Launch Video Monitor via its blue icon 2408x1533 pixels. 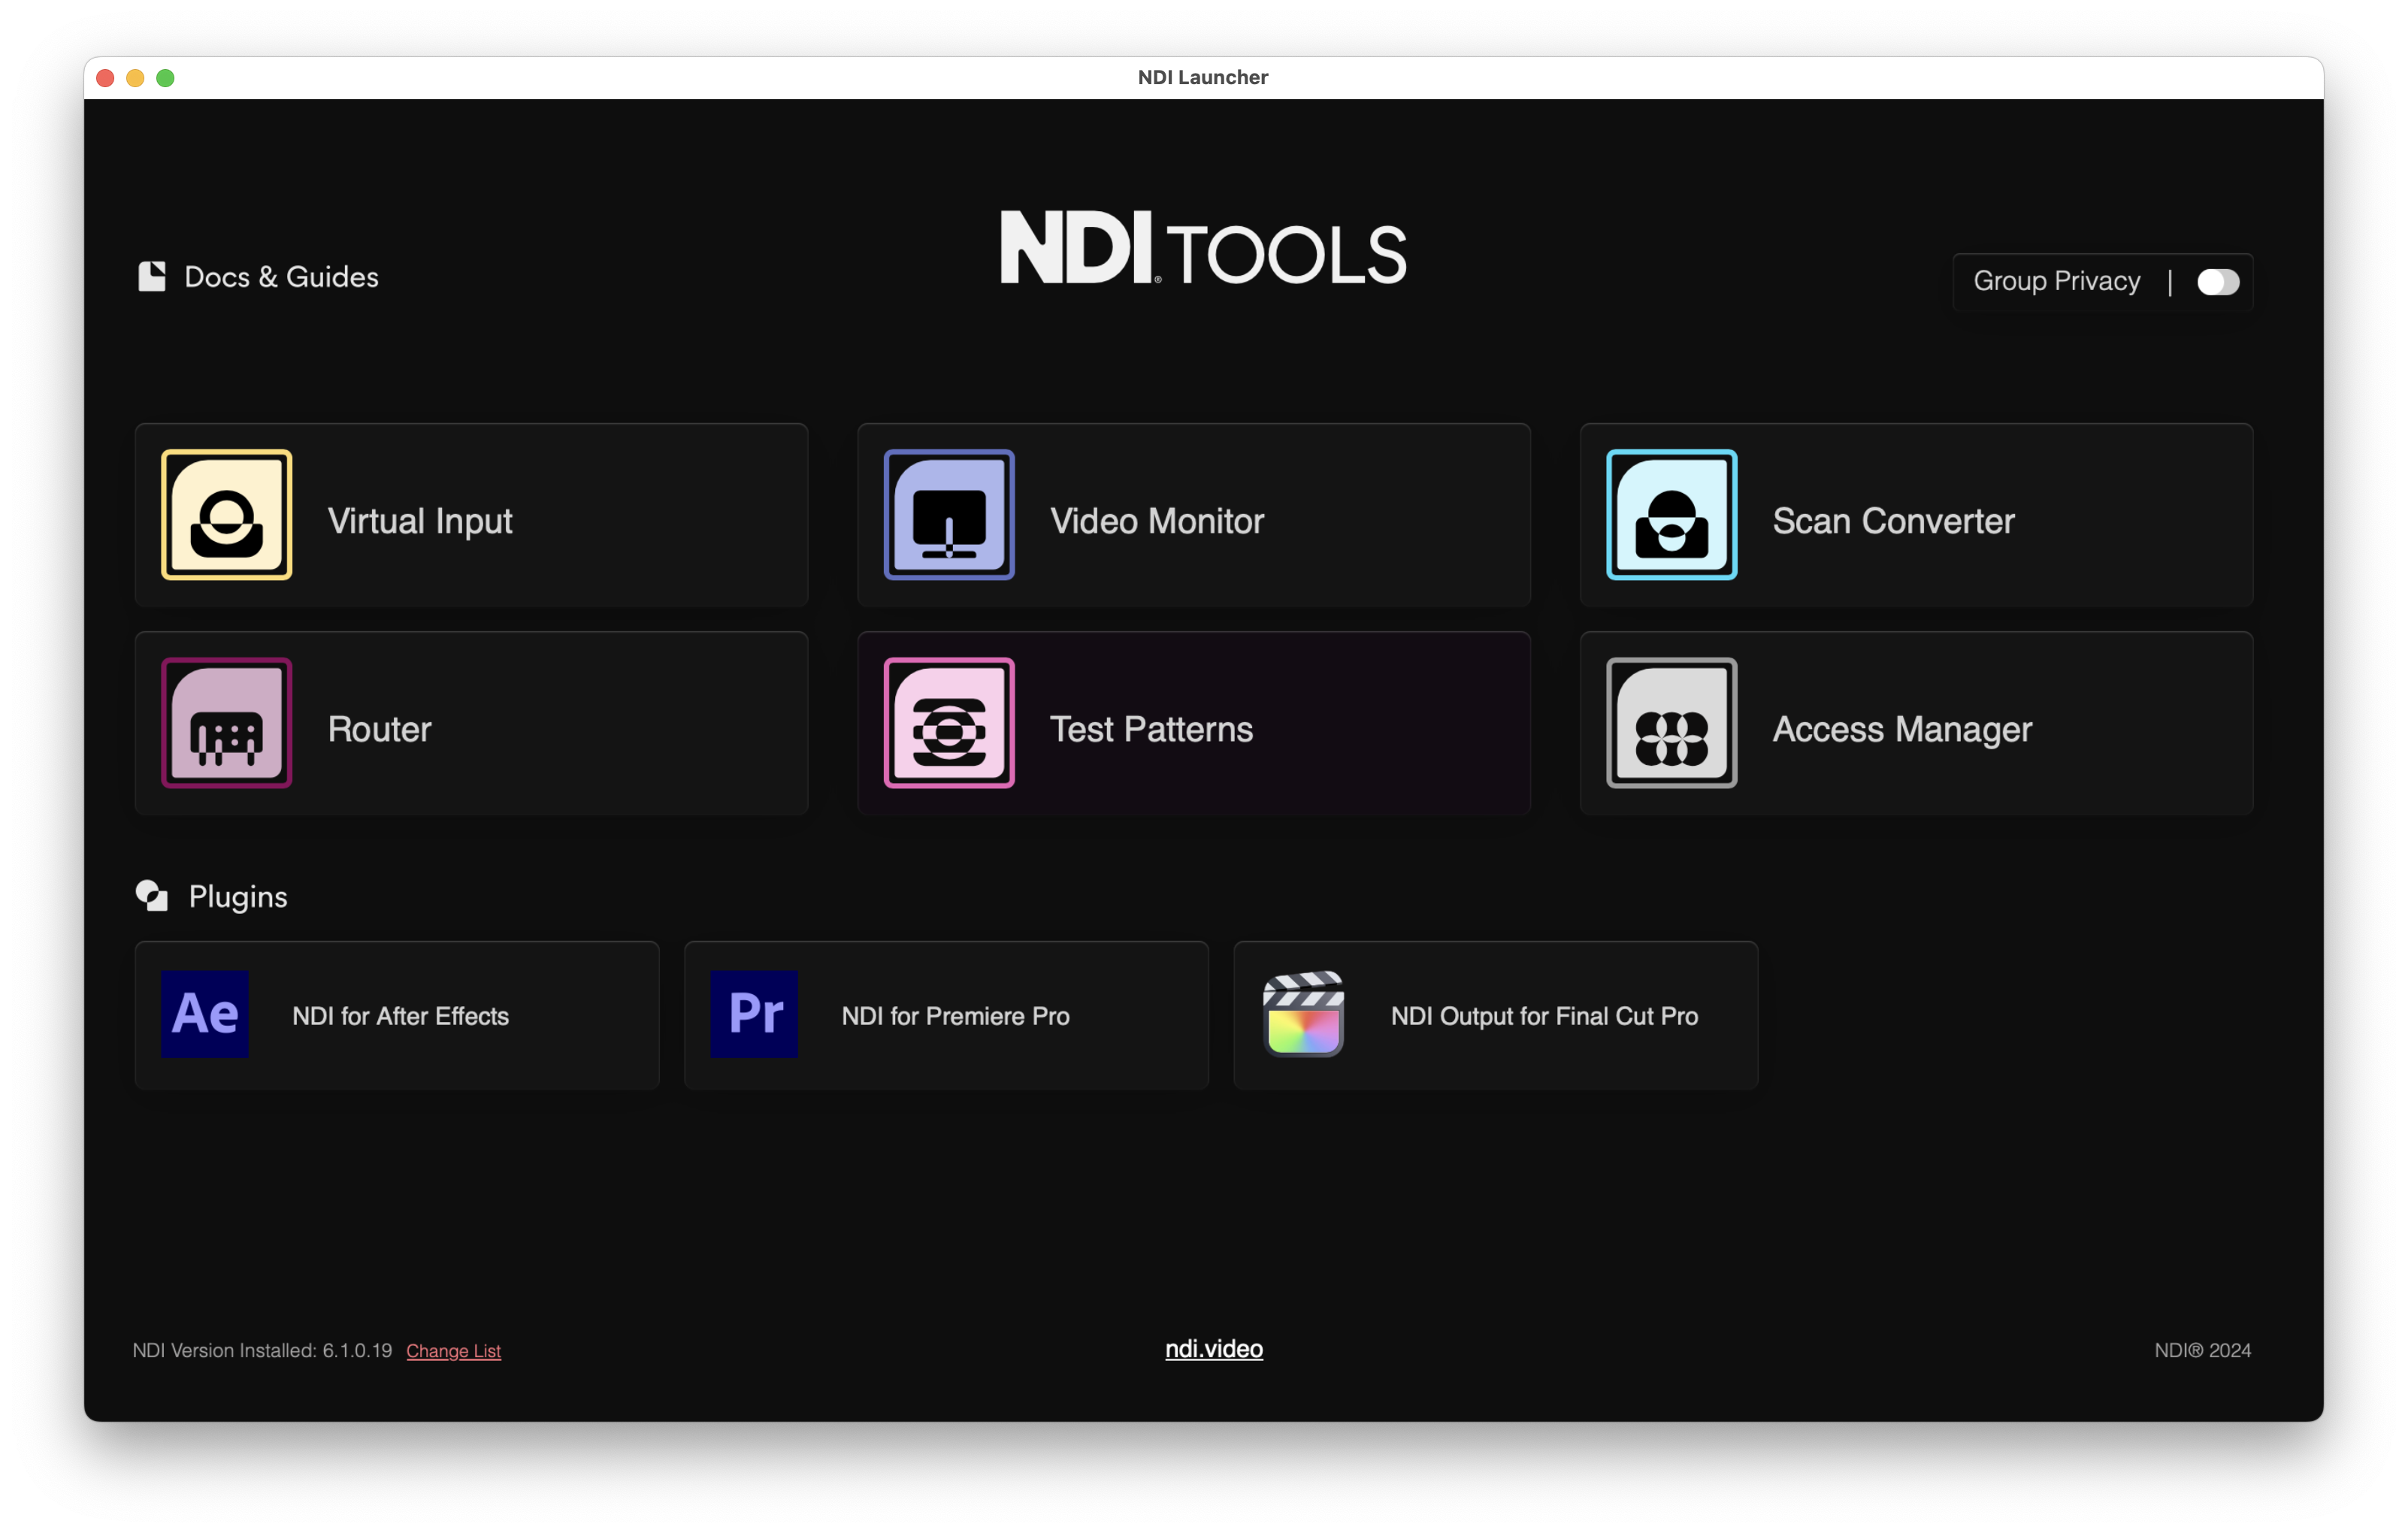click(949, 515)
